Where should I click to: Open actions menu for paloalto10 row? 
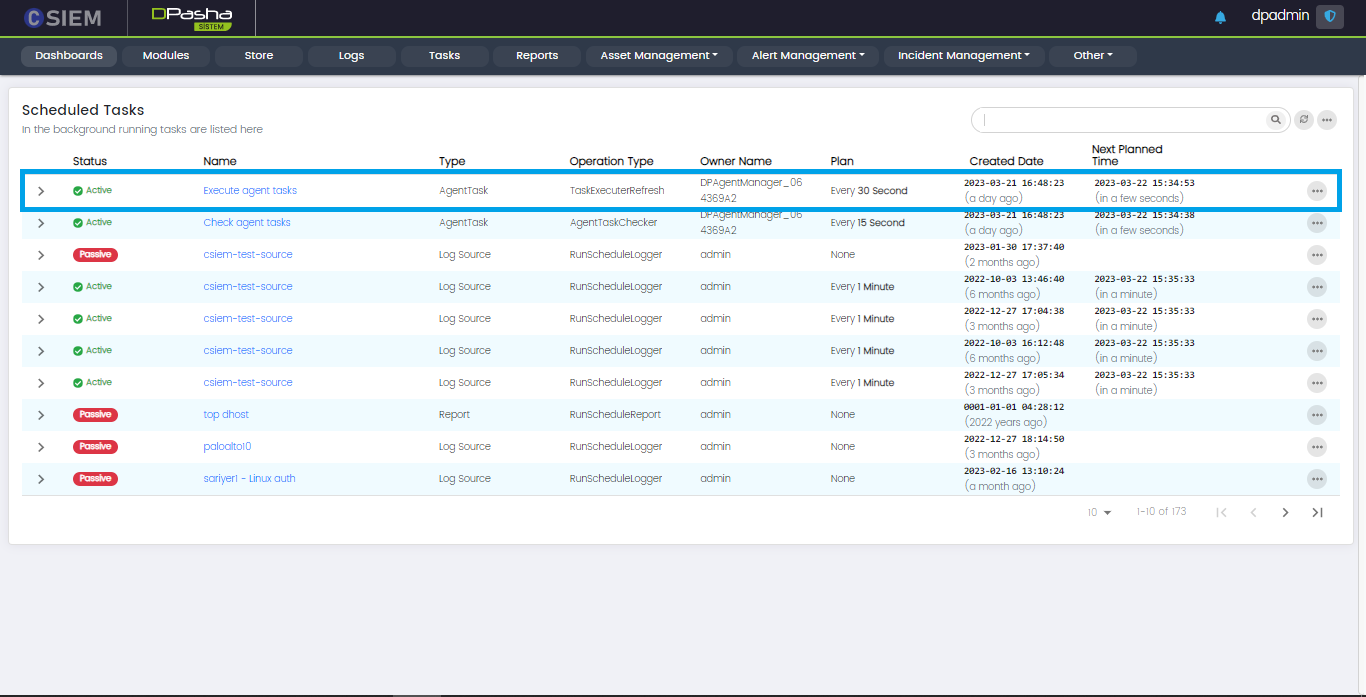1317,447
